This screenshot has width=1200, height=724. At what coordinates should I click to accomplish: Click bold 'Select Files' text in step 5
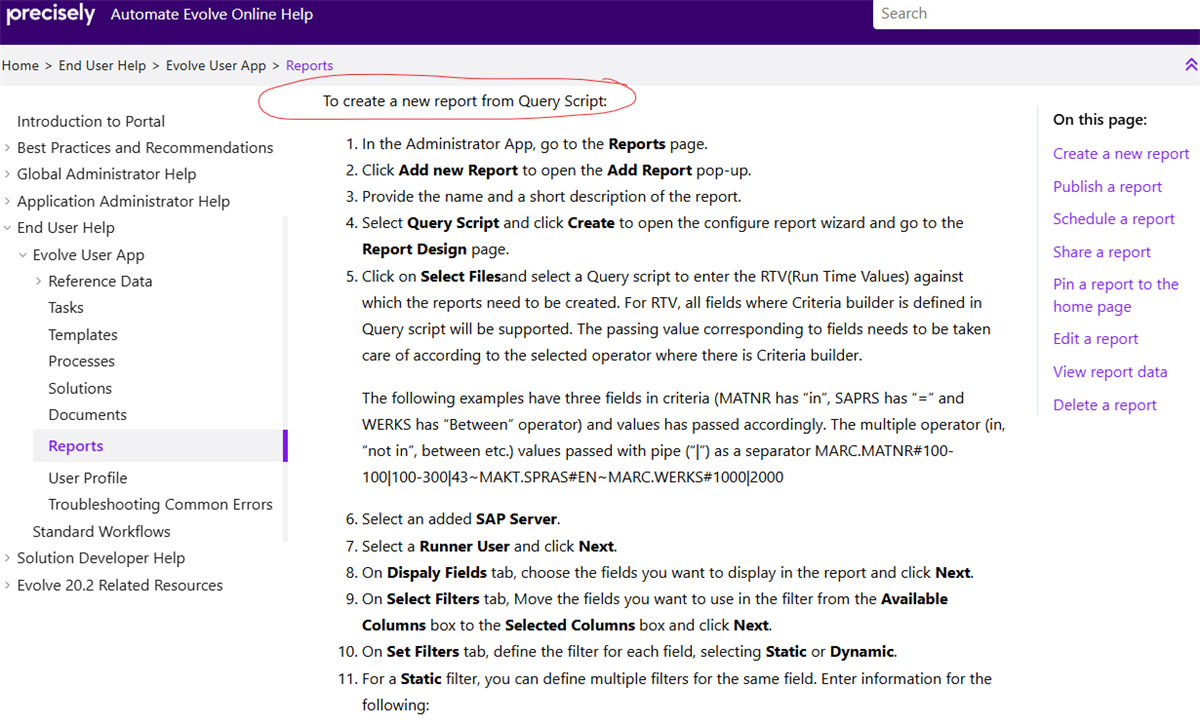click(461, 276)
